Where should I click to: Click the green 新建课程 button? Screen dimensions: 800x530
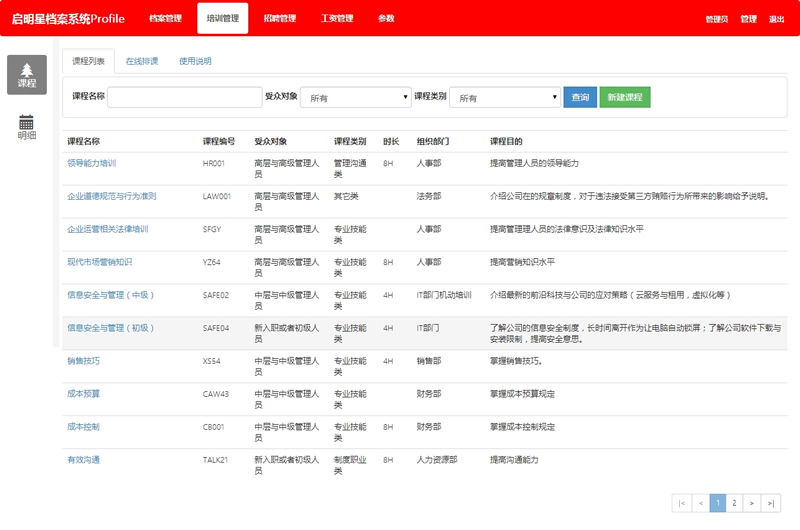(x=625, y=97)
